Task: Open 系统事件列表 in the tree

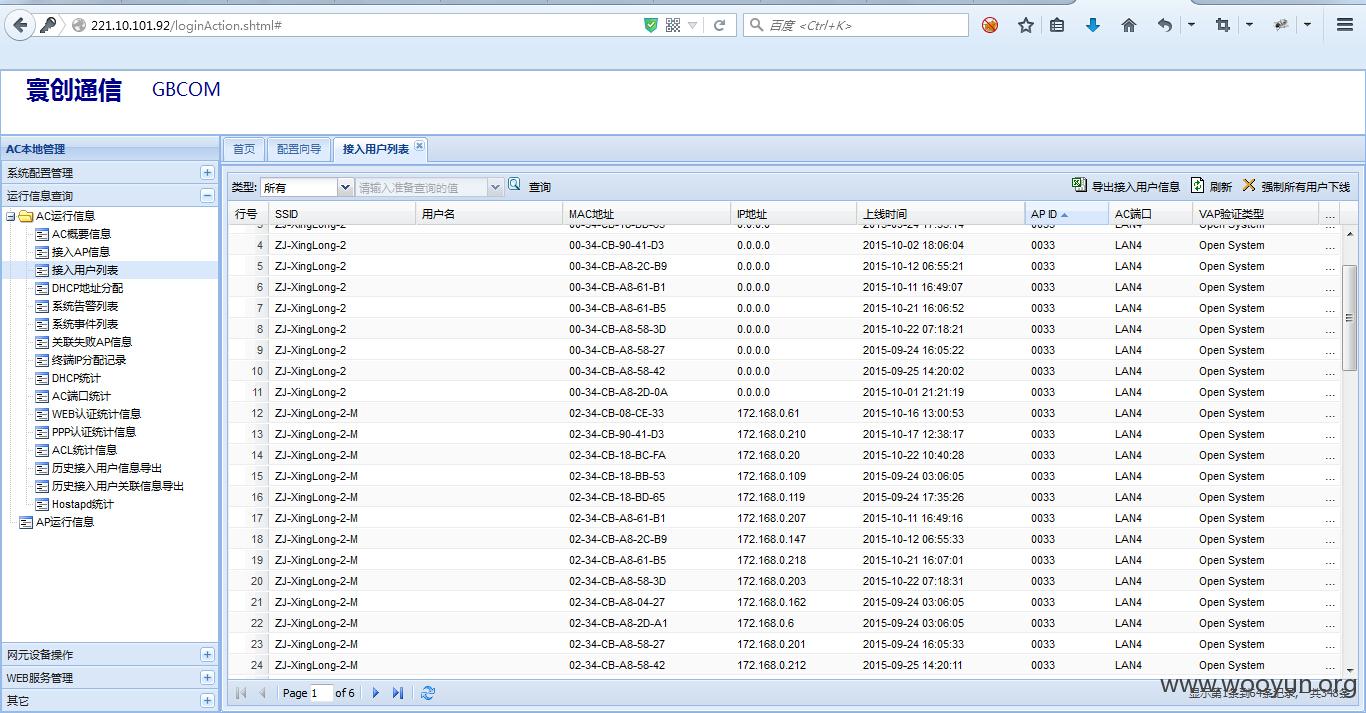Action: (85, 324)
